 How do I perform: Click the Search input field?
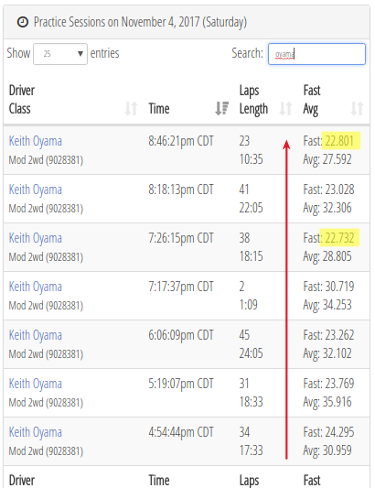(x=317, y=54)
